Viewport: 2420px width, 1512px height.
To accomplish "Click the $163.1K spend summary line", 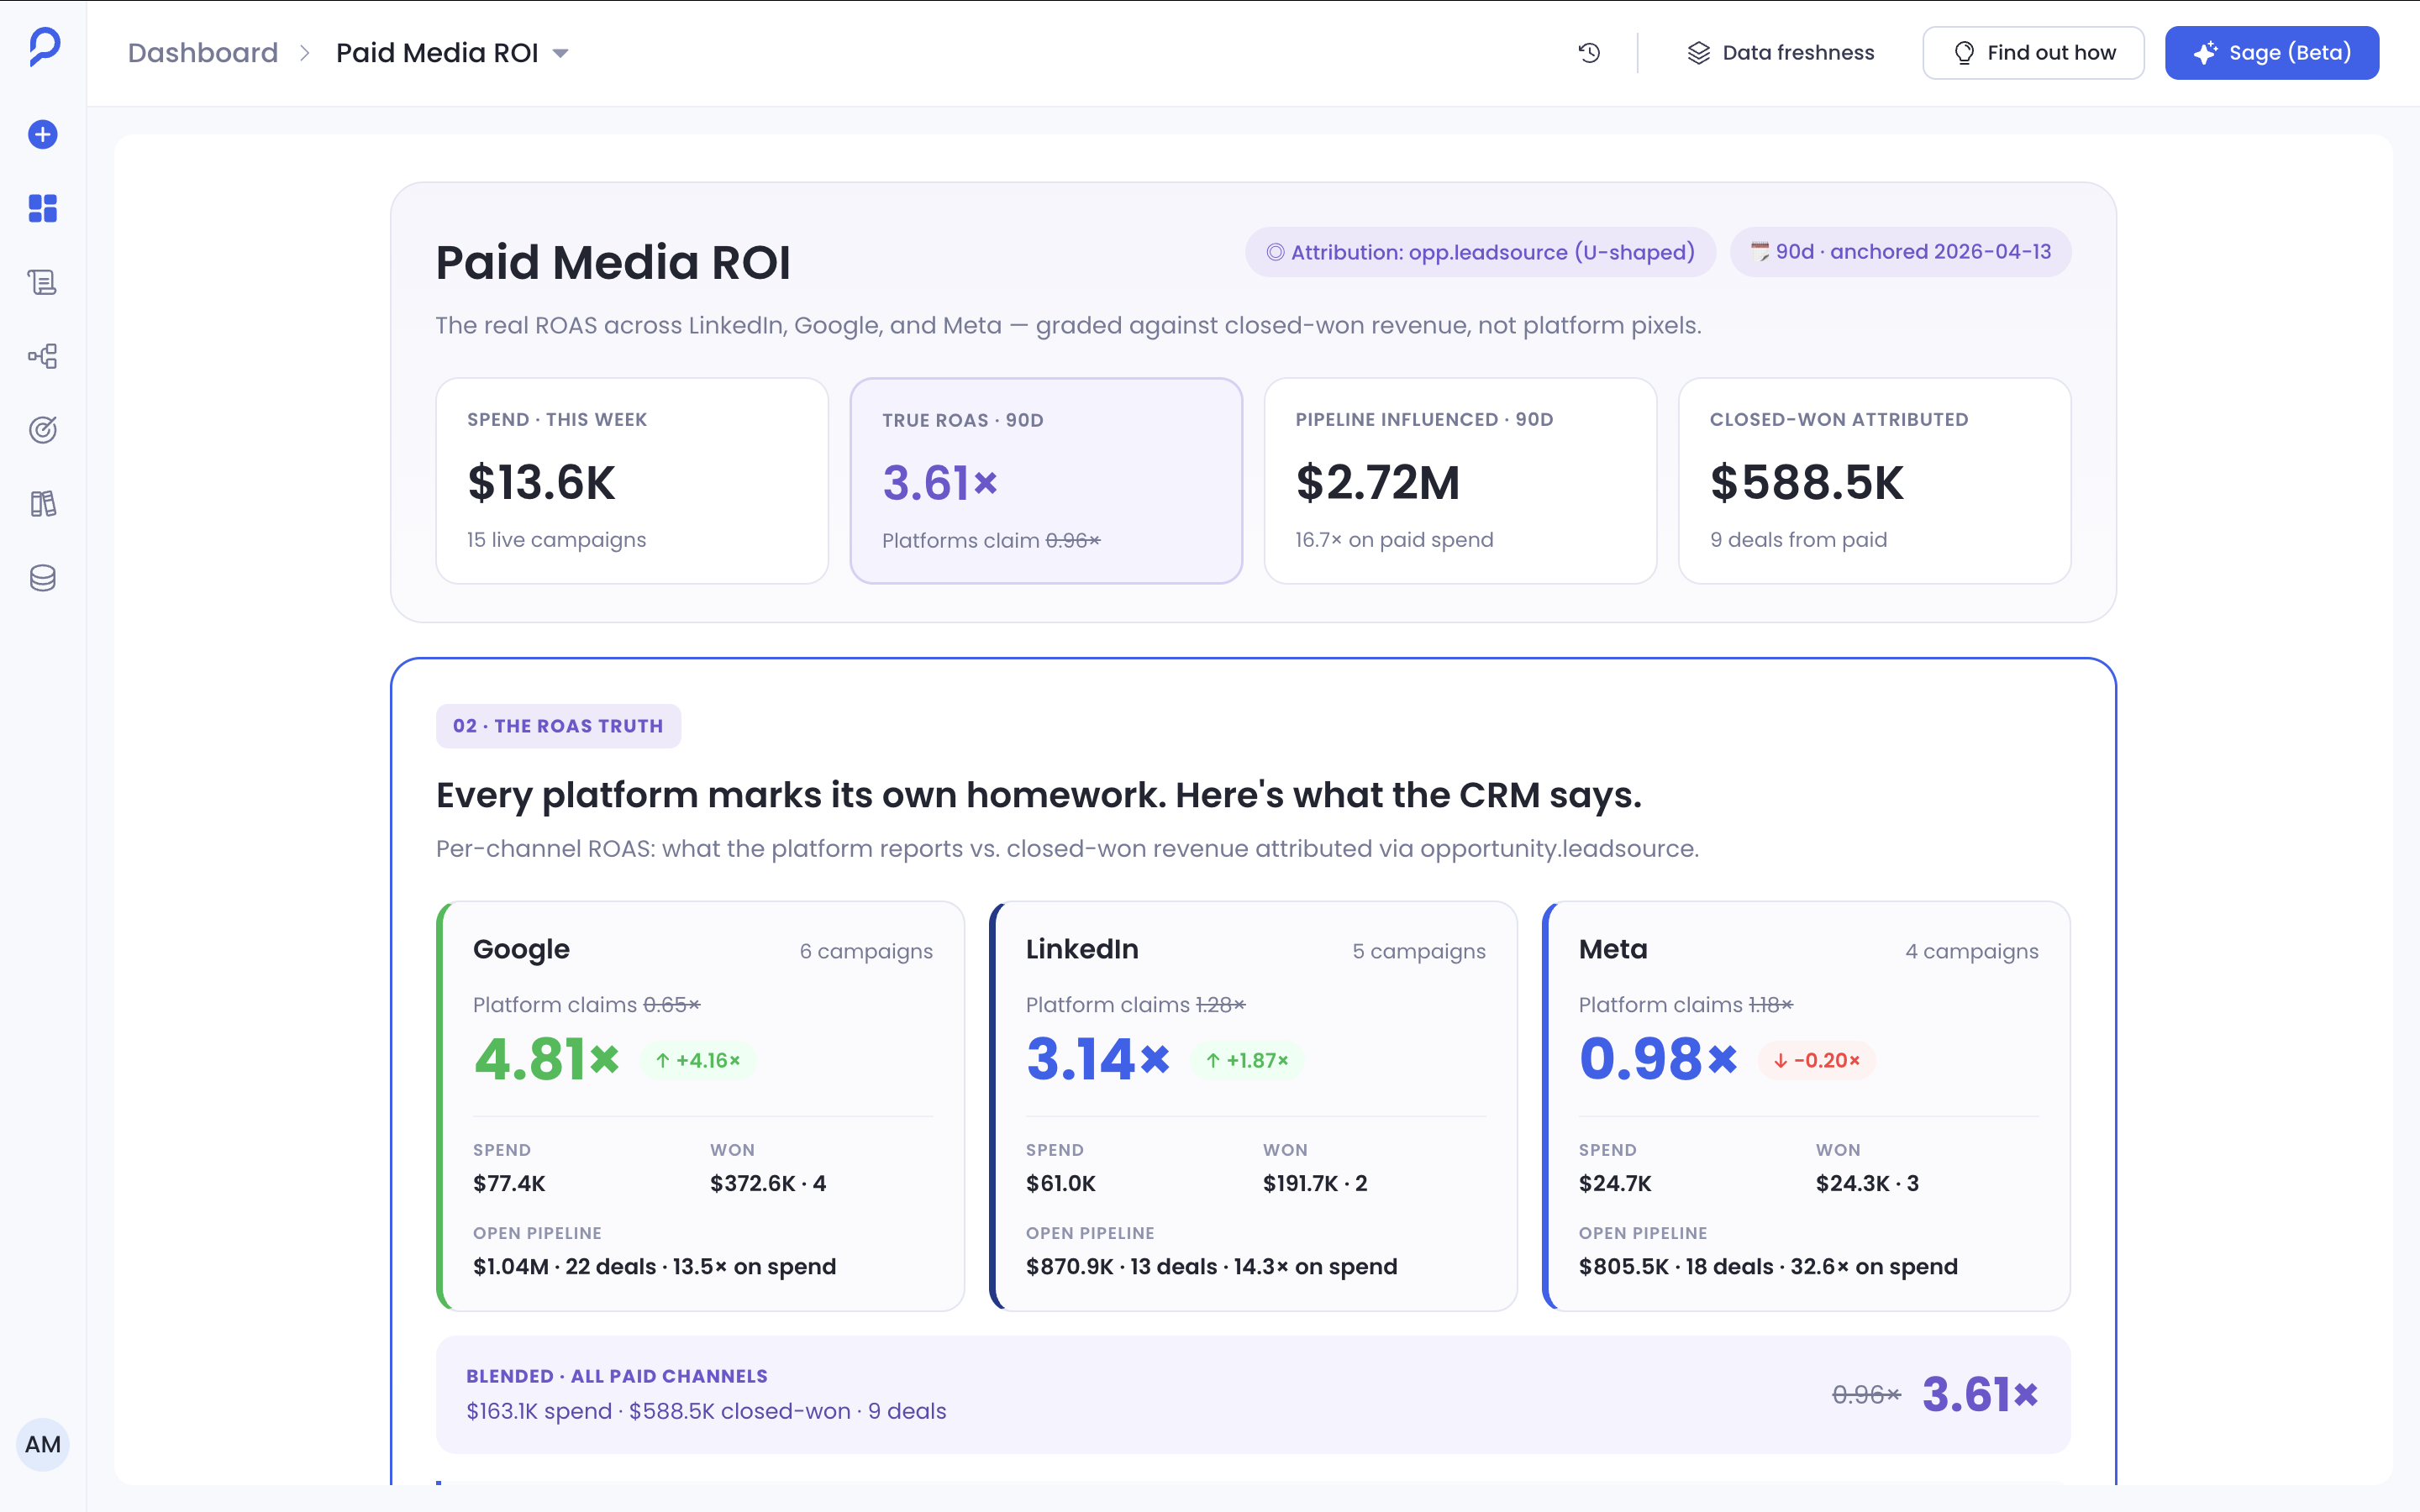I will (706, 1411).
